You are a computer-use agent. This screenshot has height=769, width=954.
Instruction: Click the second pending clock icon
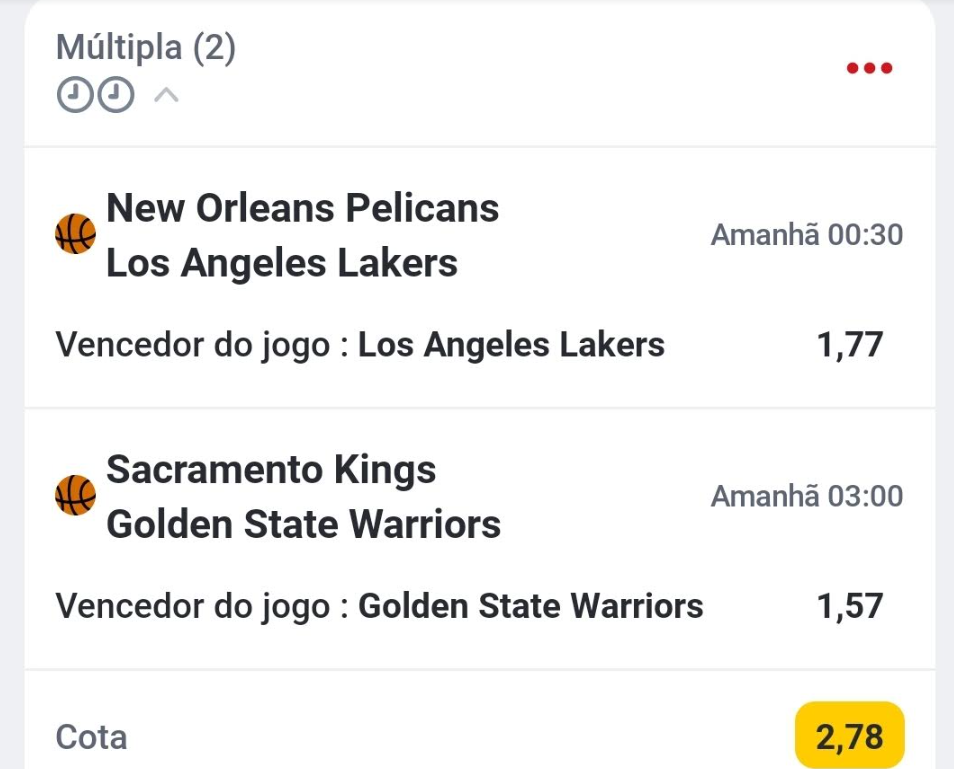117,96
